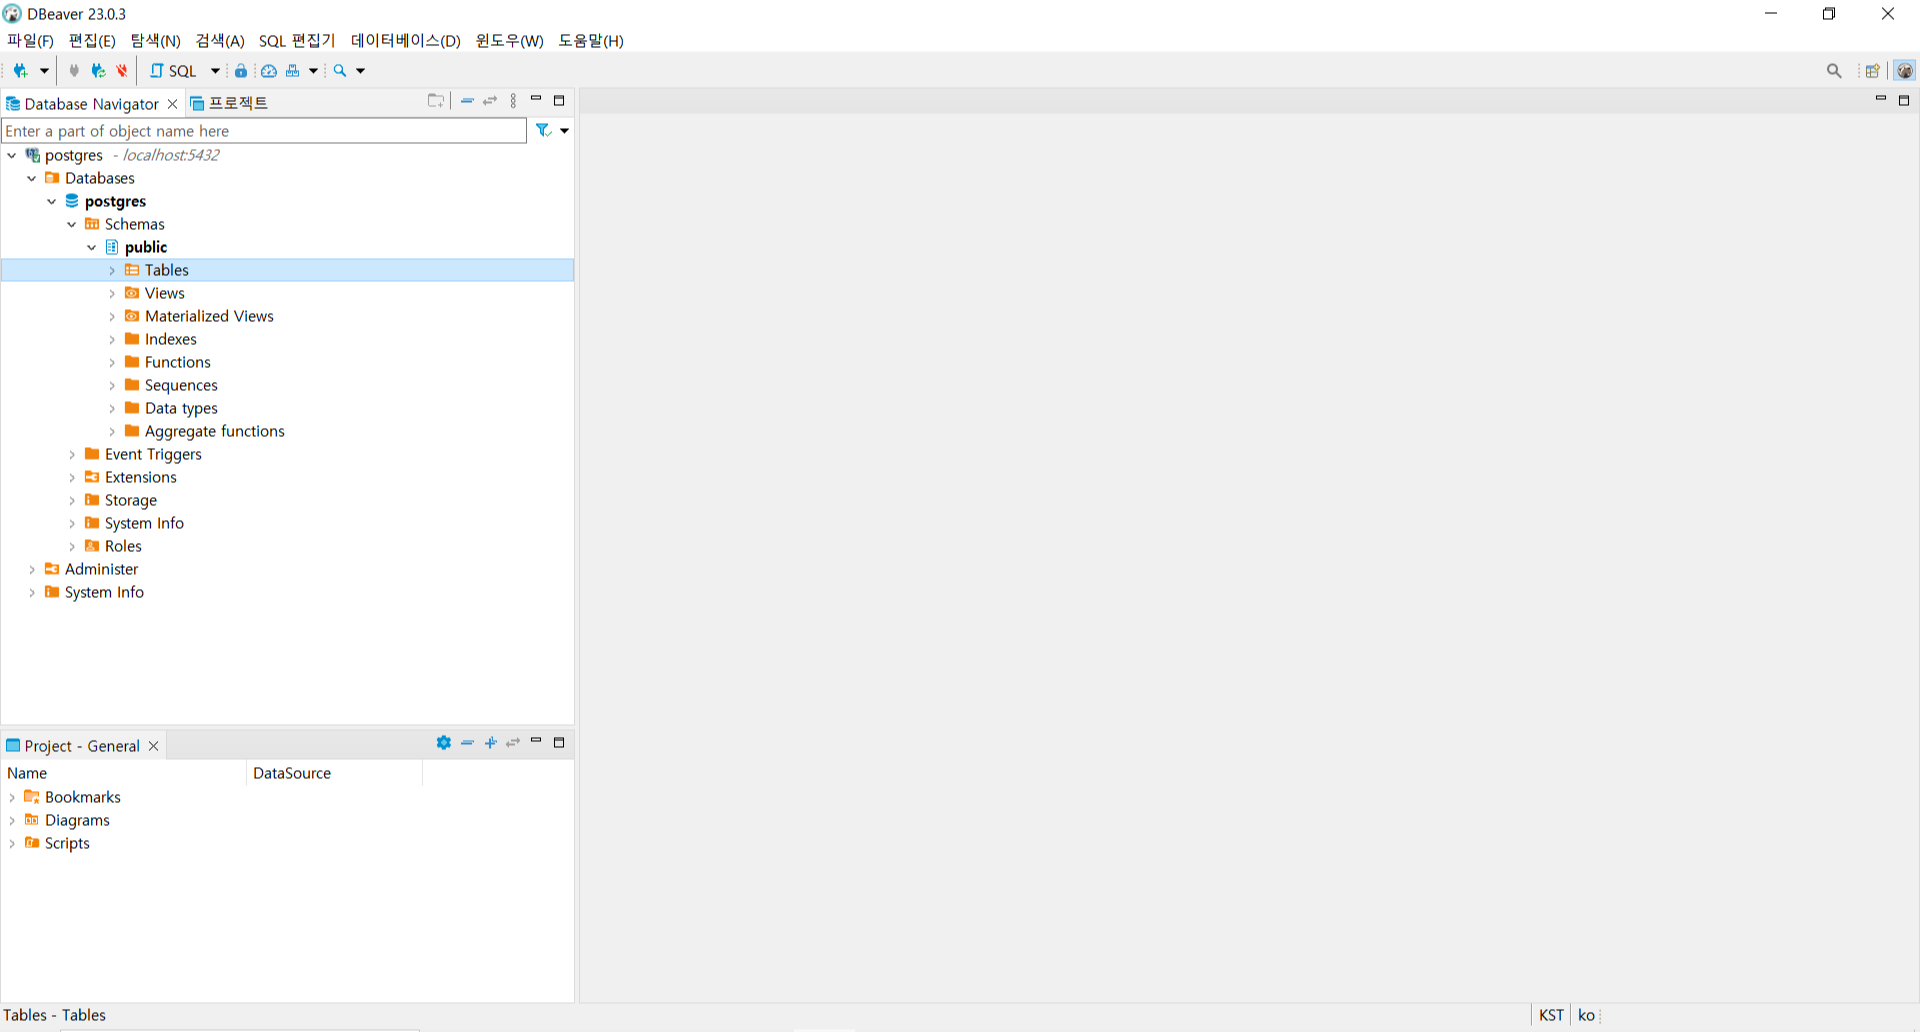This screenshot has width=1920, height=1032.
Task: Click the new folder icon in Navigator toolbar
Action: click(436, 101)
